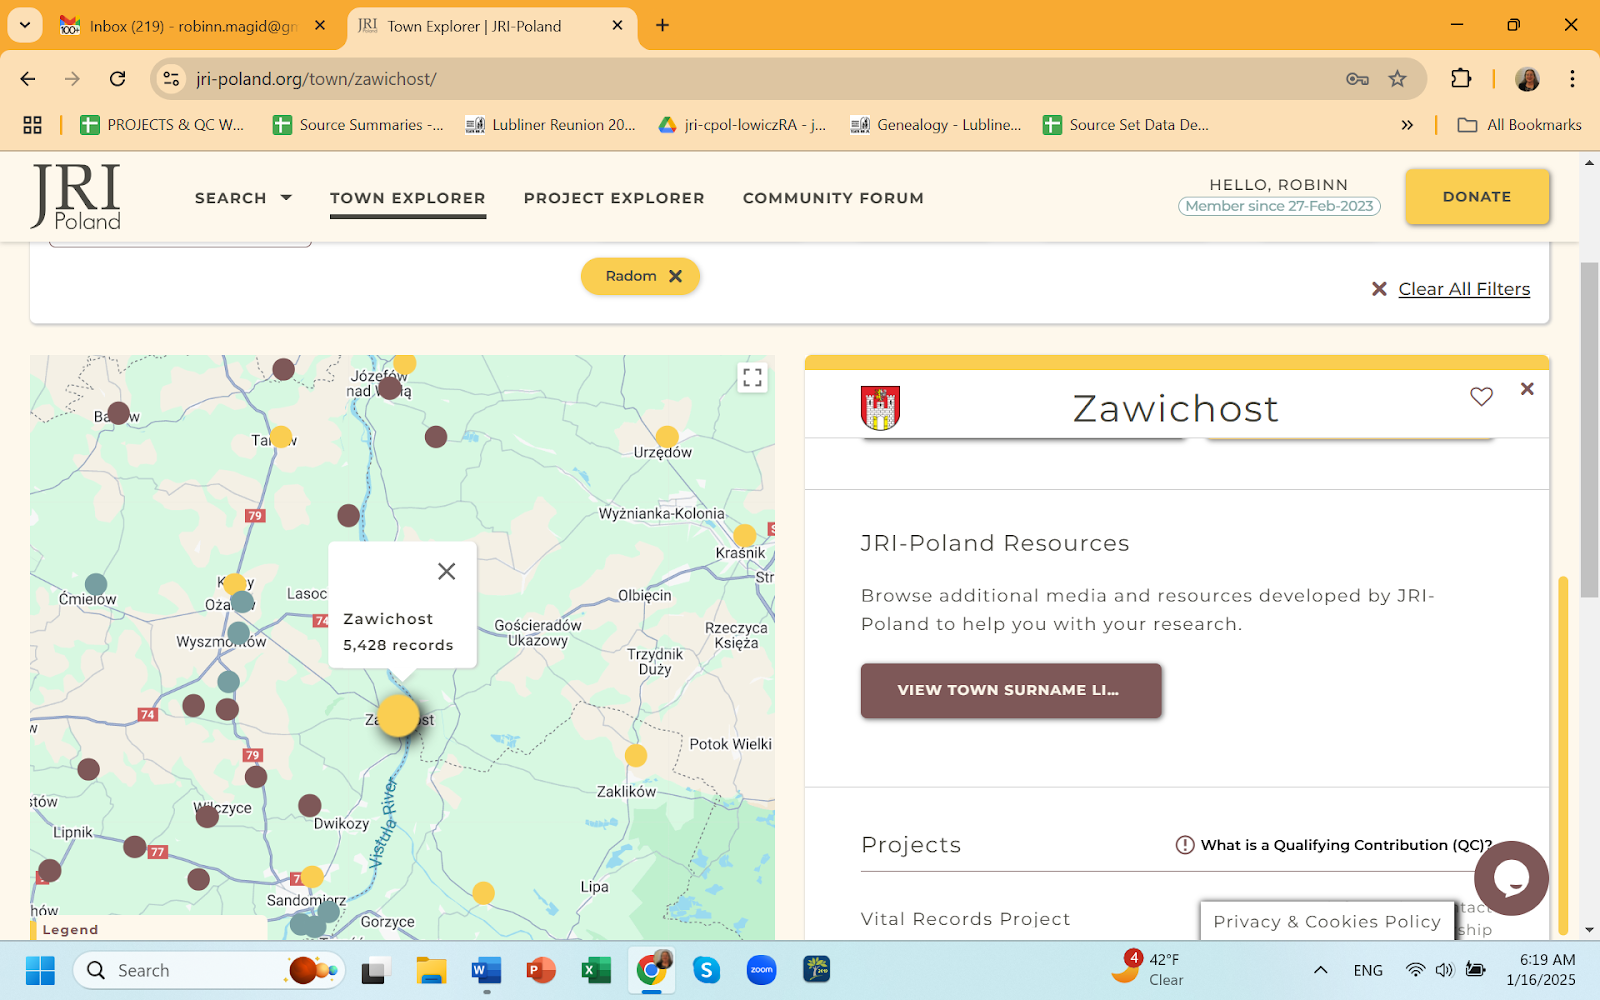View site information icon
This screenshot has height=1000, width=1600.
point(172,79)
